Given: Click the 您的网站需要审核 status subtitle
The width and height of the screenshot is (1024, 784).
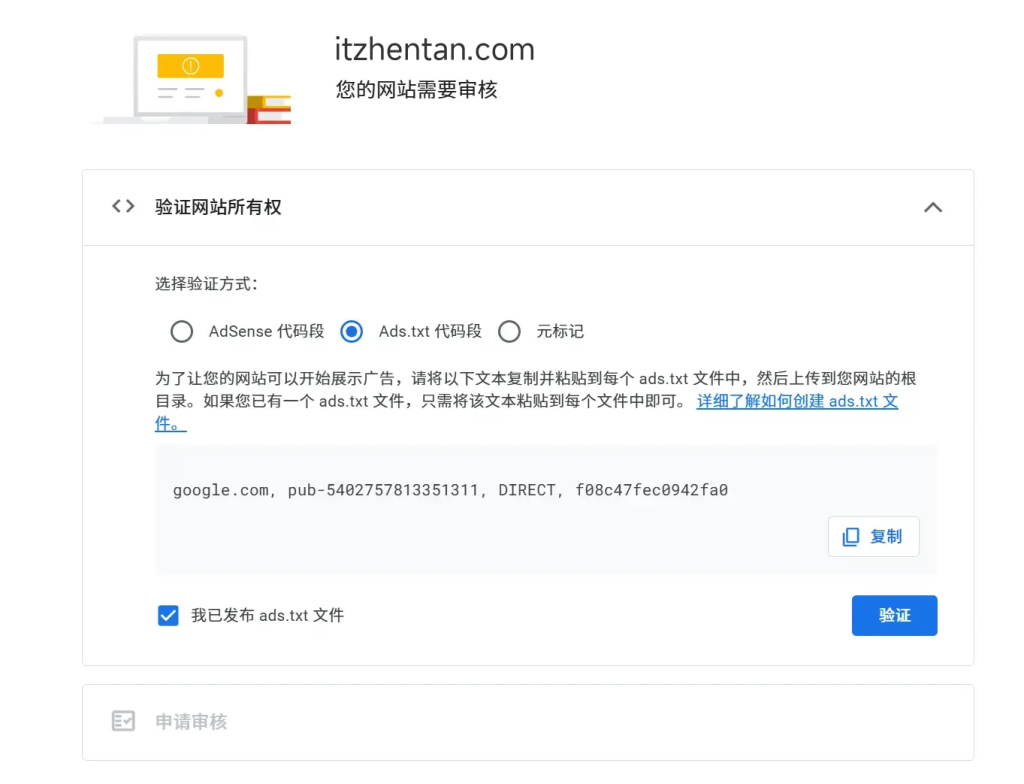Looking at the screenshot, I should click(416, 90).
